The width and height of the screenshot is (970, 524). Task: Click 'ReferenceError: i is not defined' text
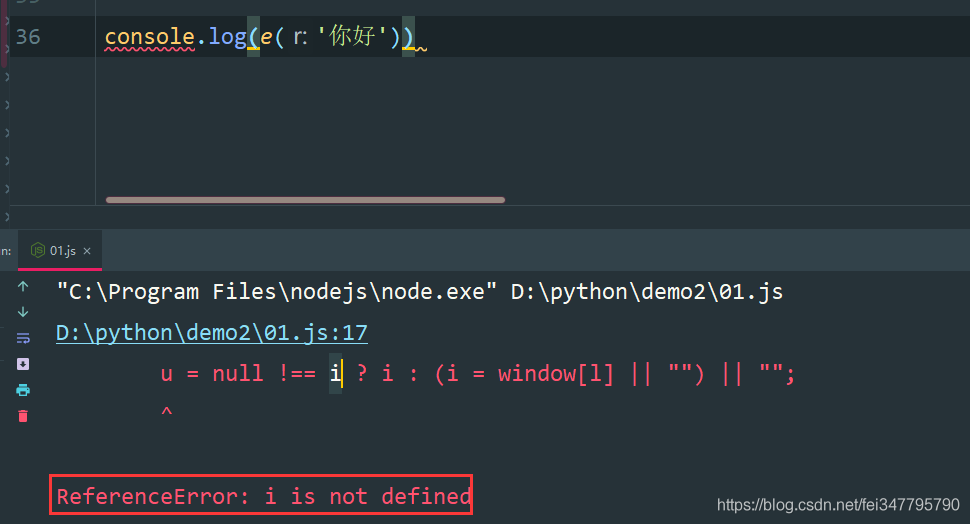(264, 496)
